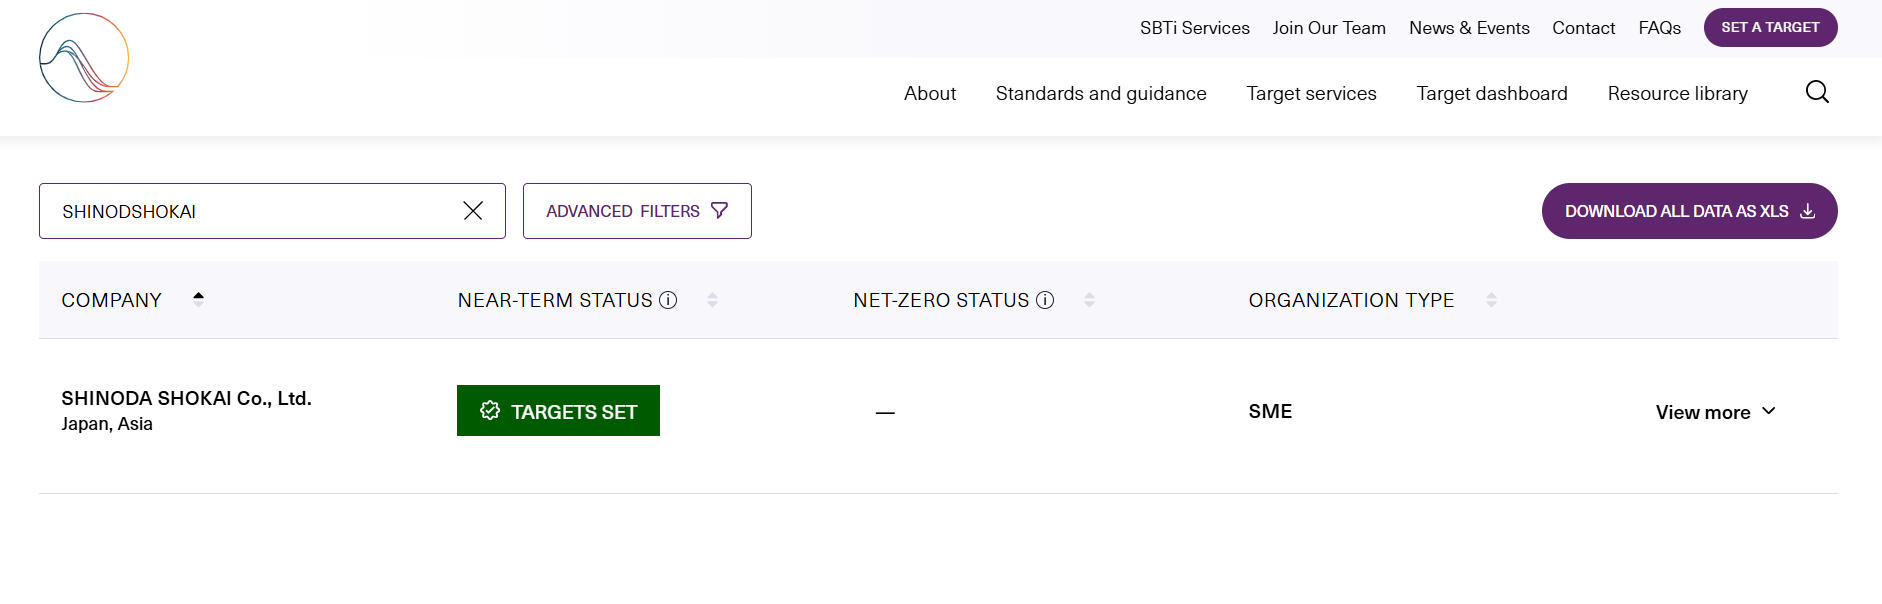This screenshot has width=1882, height=604.
Task: Download all data as XLS
Action: (1689, 211)
